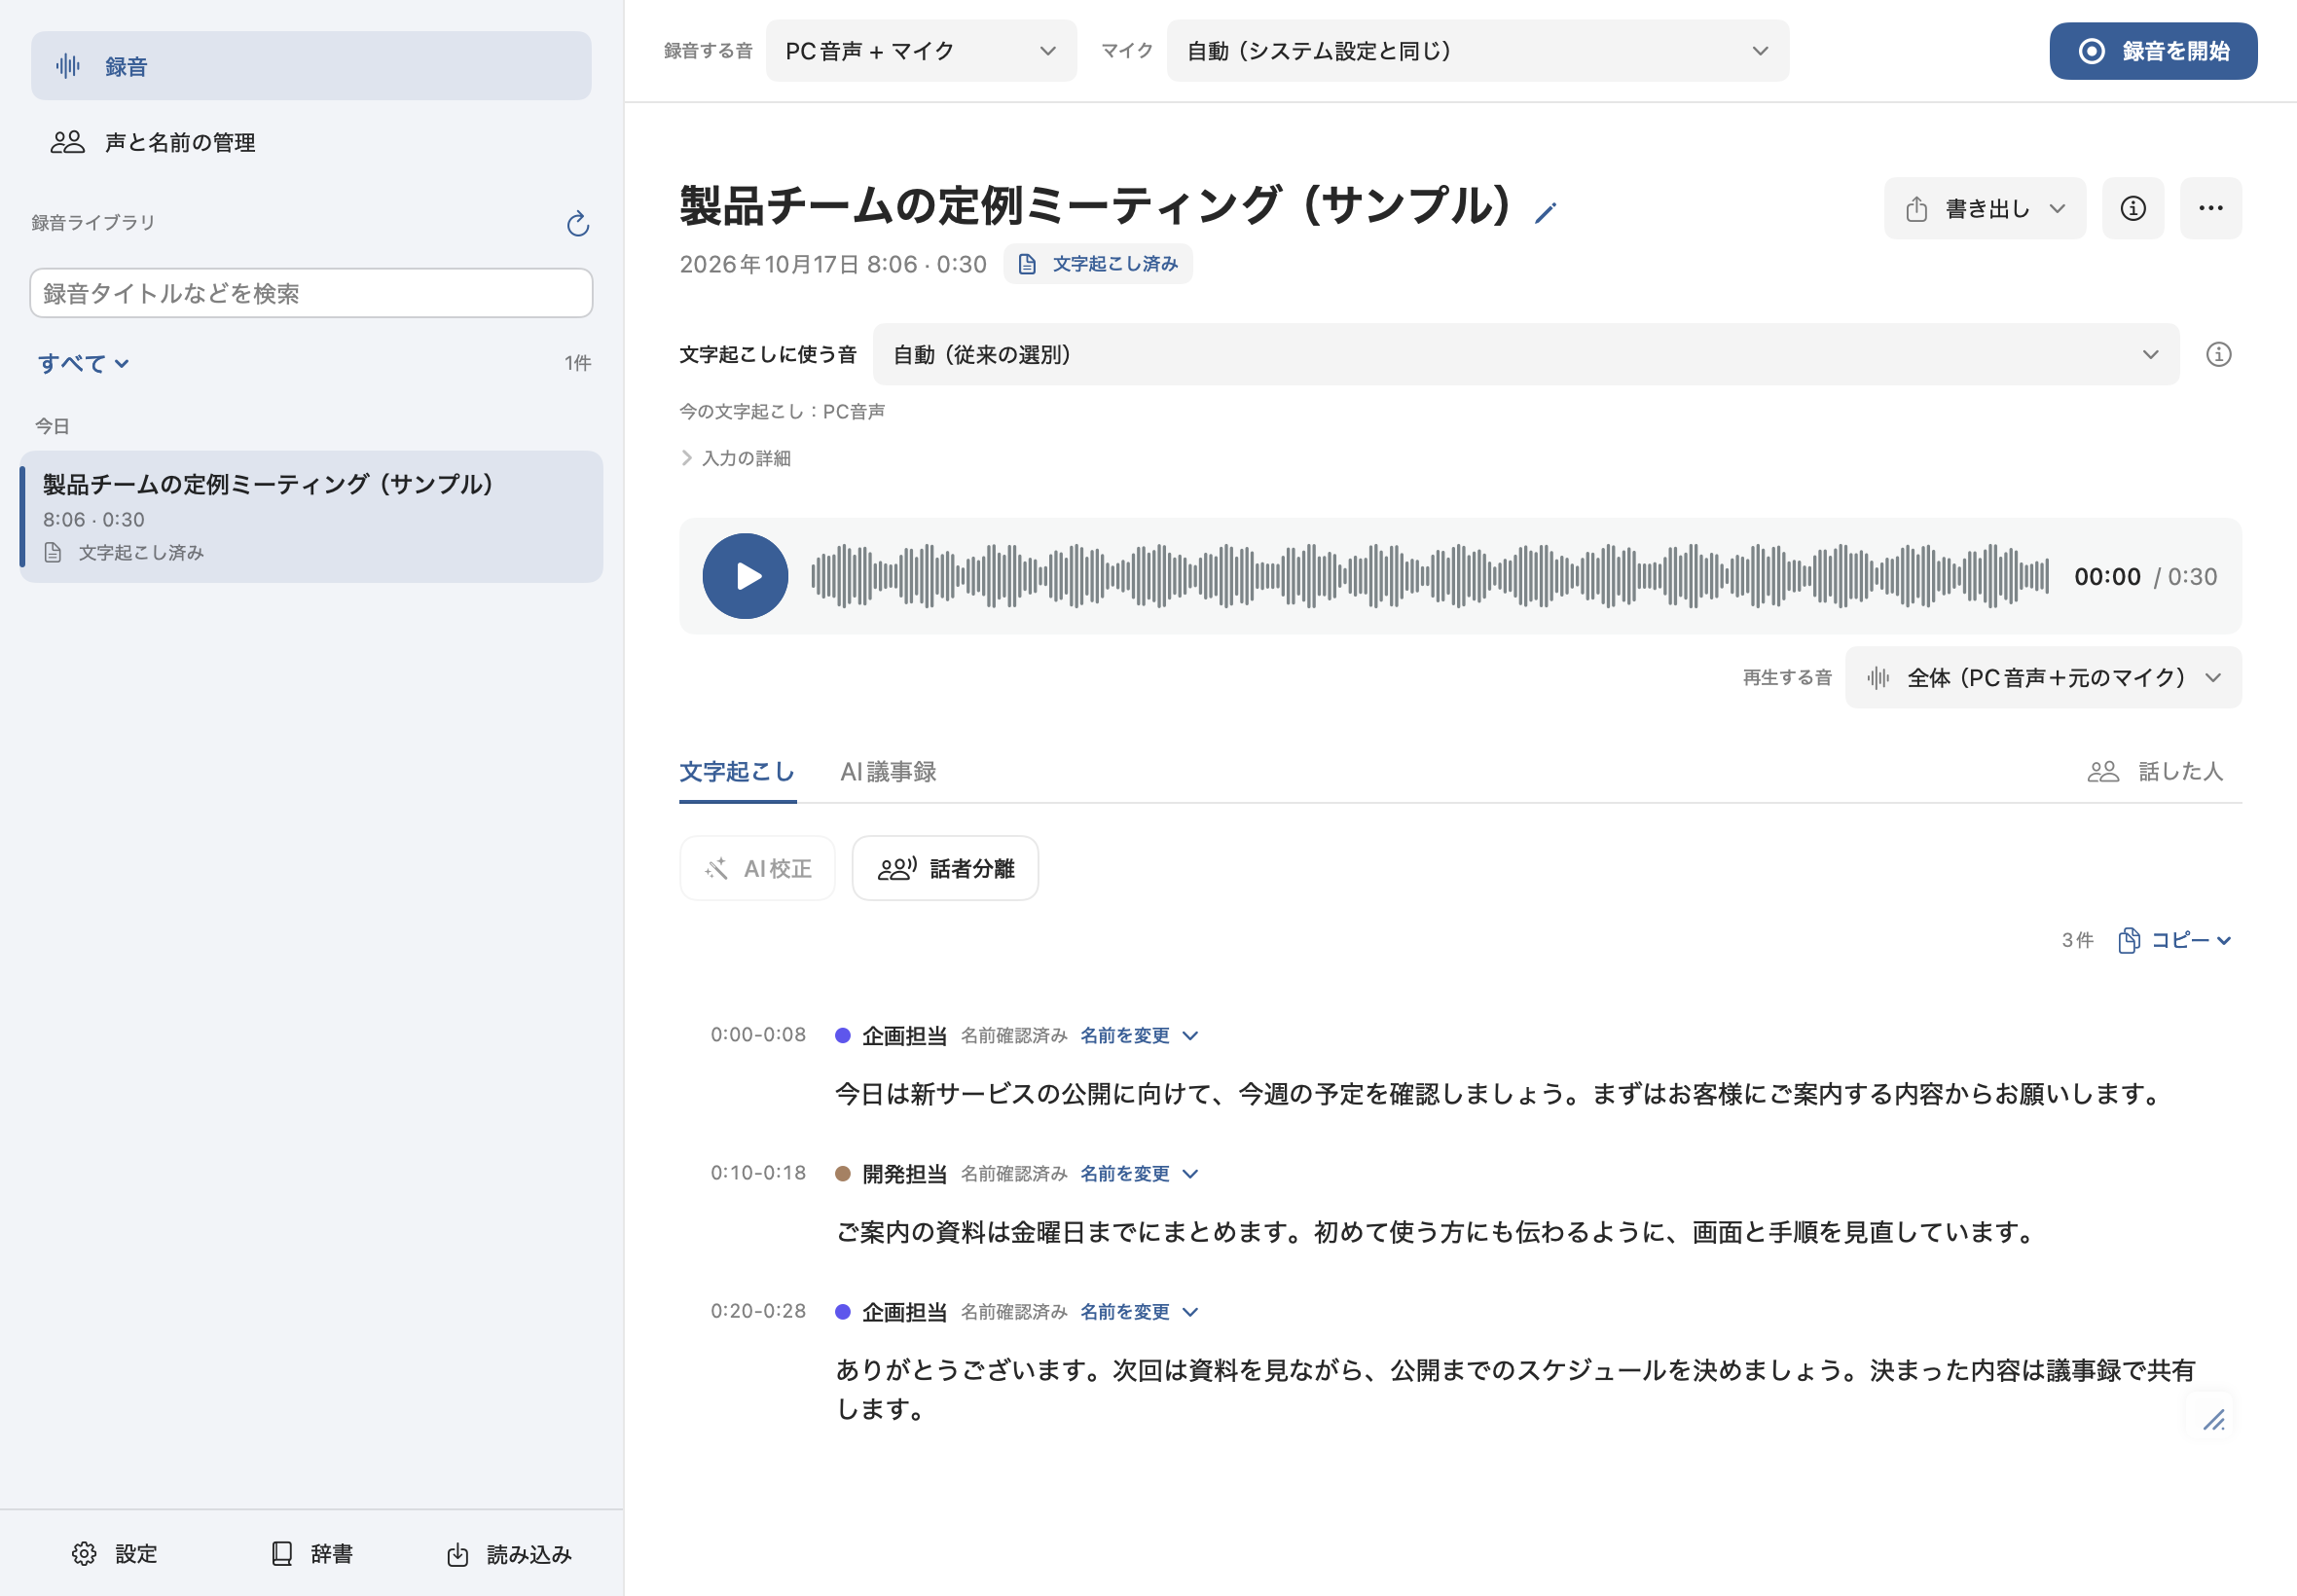Select 録音 in the sidebar
The height and width of the screenshot is (1596, 2297).
pyautogui.click(x=311, y=66)
